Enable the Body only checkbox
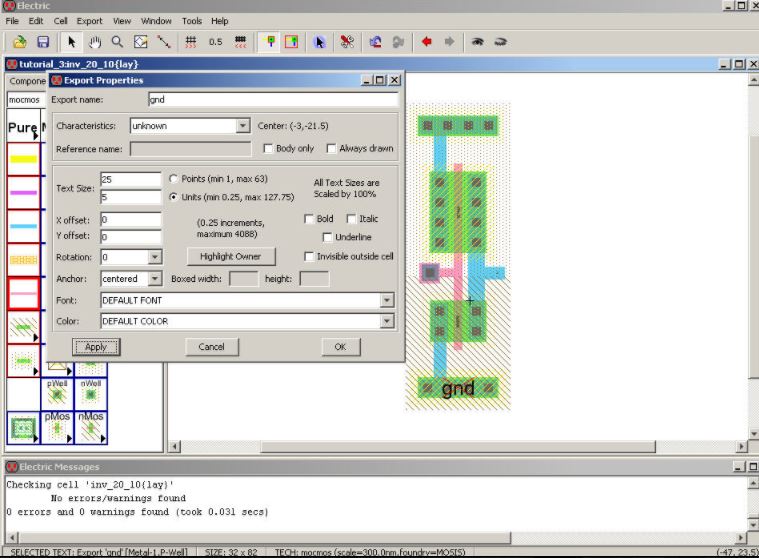 pyautogui.click(x=268, y=149)
